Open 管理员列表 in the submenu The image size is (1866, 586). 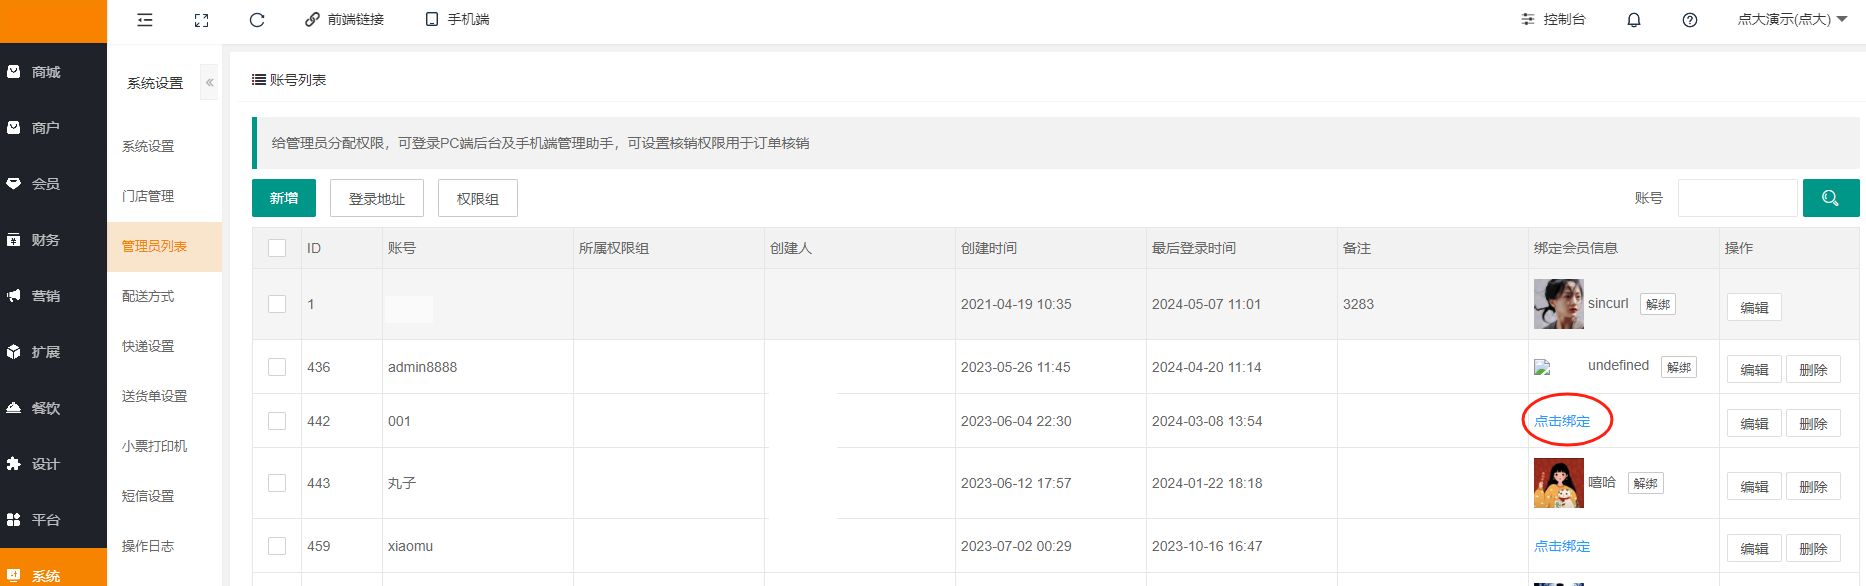click(154, 246)
